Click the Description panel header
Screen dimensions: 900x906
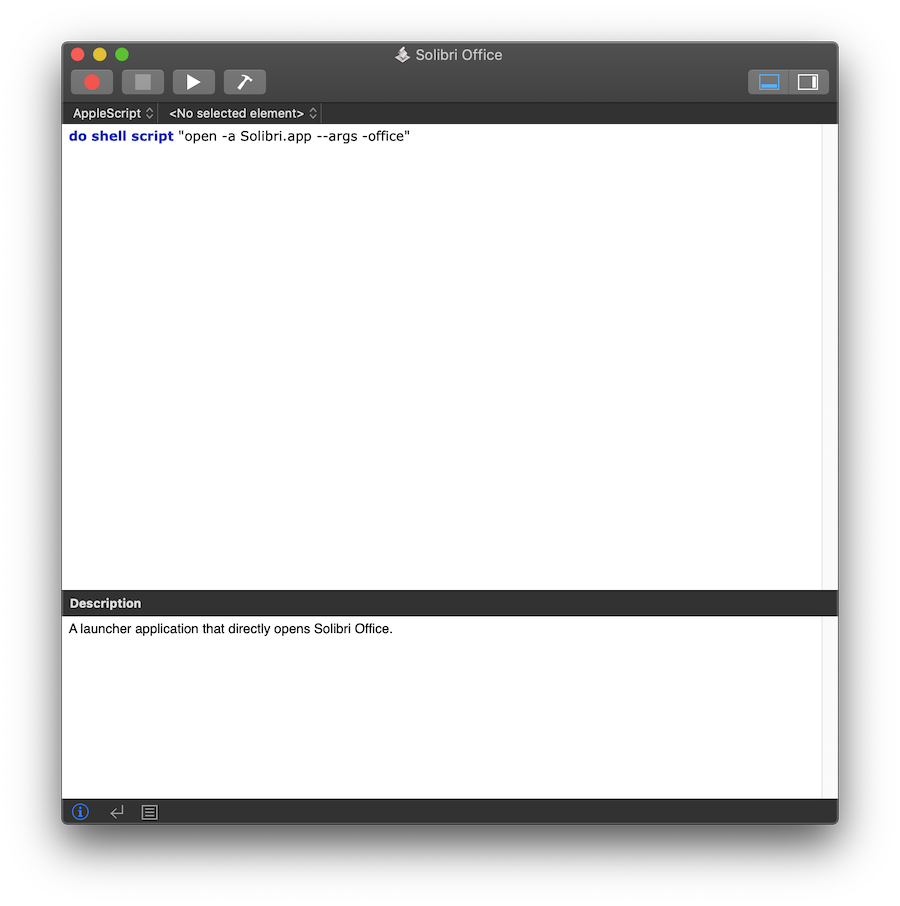449,603
